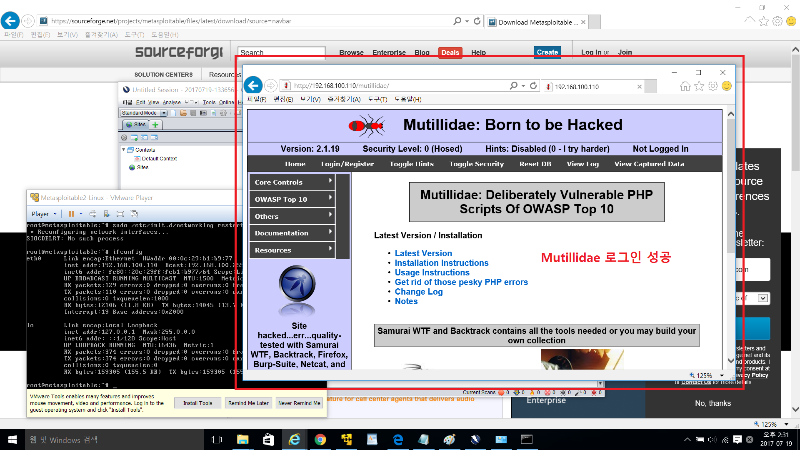Refresh the SourceForge download page

[477, 21]
